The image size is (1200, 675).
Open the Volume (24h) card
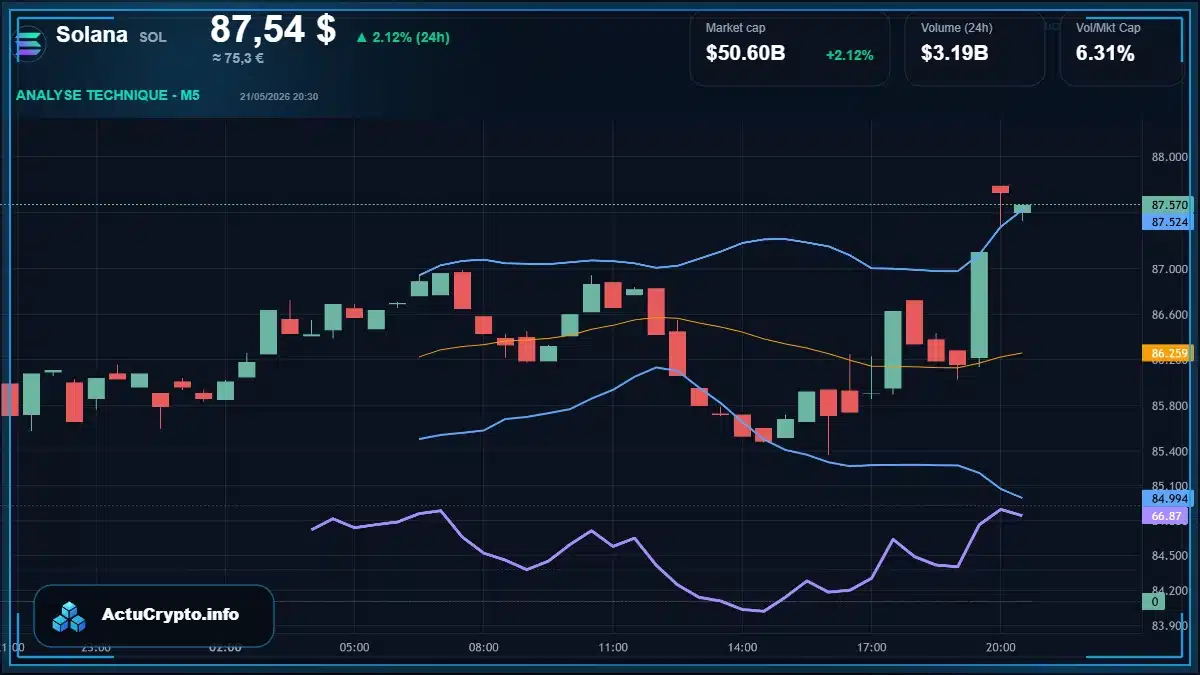pyautogui.click(x=975, y=48)
